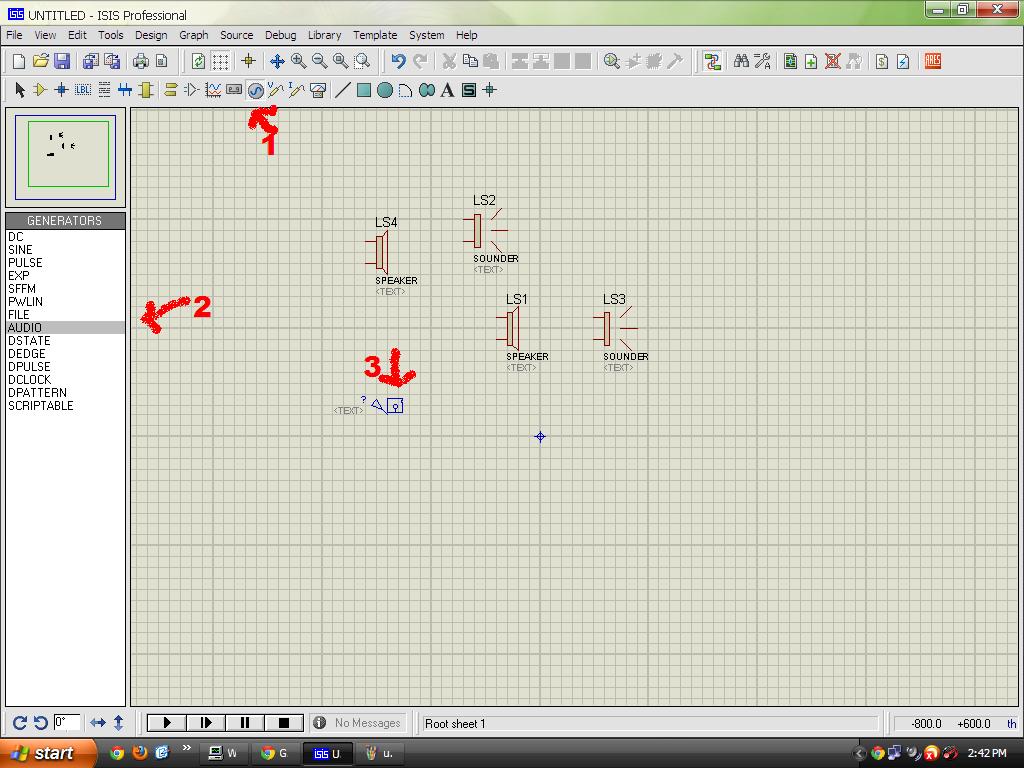Choose the Component Mode tool

coord(40,90)
